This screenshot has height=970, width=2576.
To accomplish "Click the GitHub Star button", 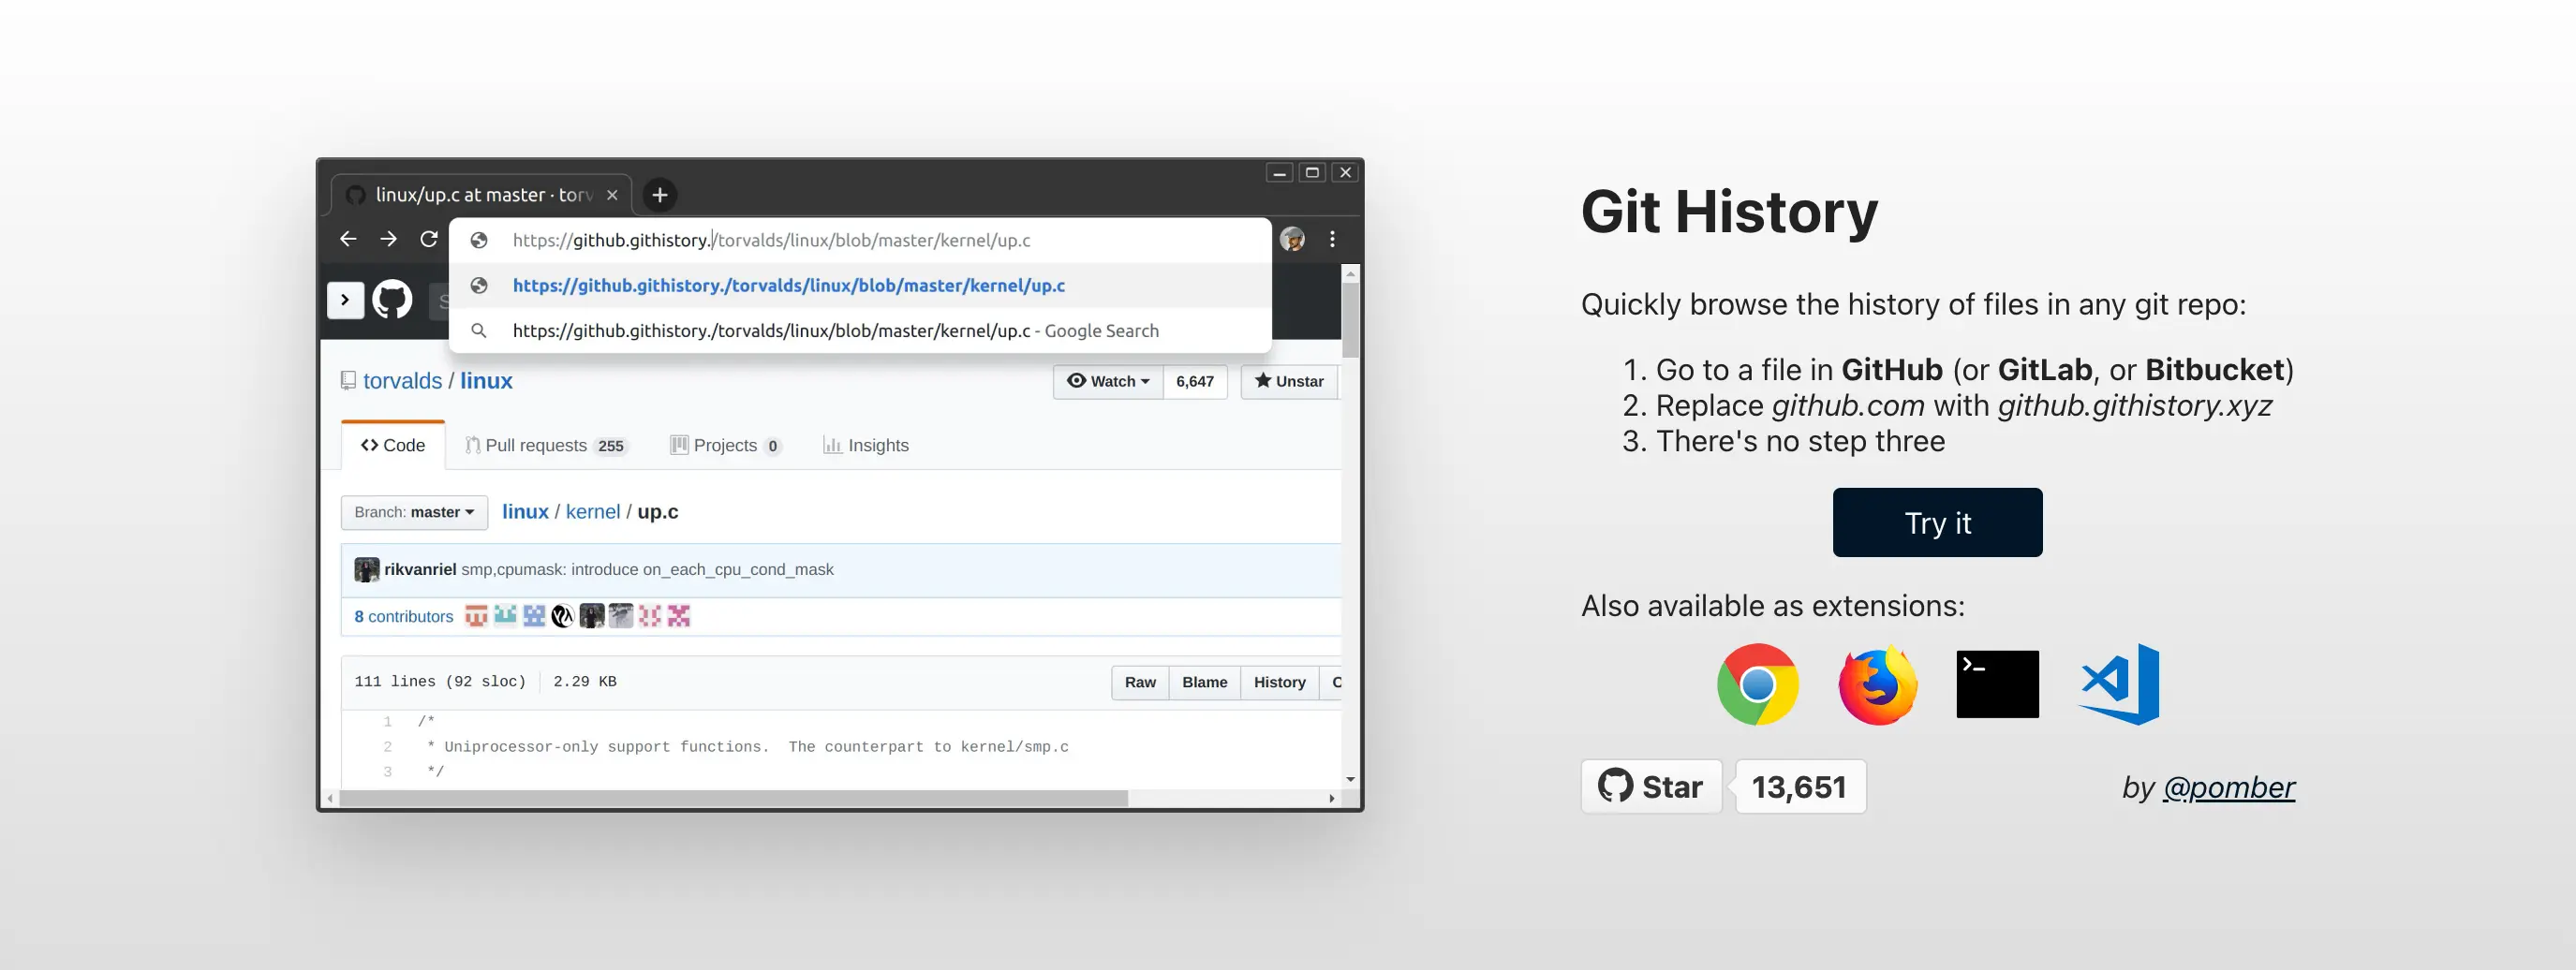I will pos(1651,787).
